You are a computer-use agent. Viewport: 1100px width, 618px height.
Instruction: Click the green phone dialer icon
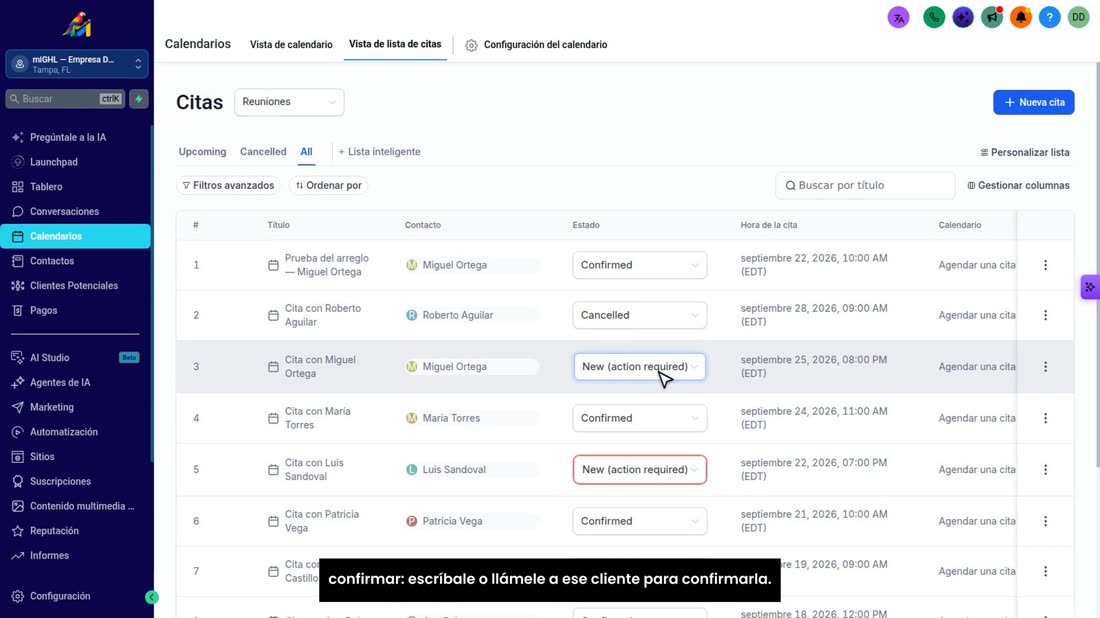point(934,18)
